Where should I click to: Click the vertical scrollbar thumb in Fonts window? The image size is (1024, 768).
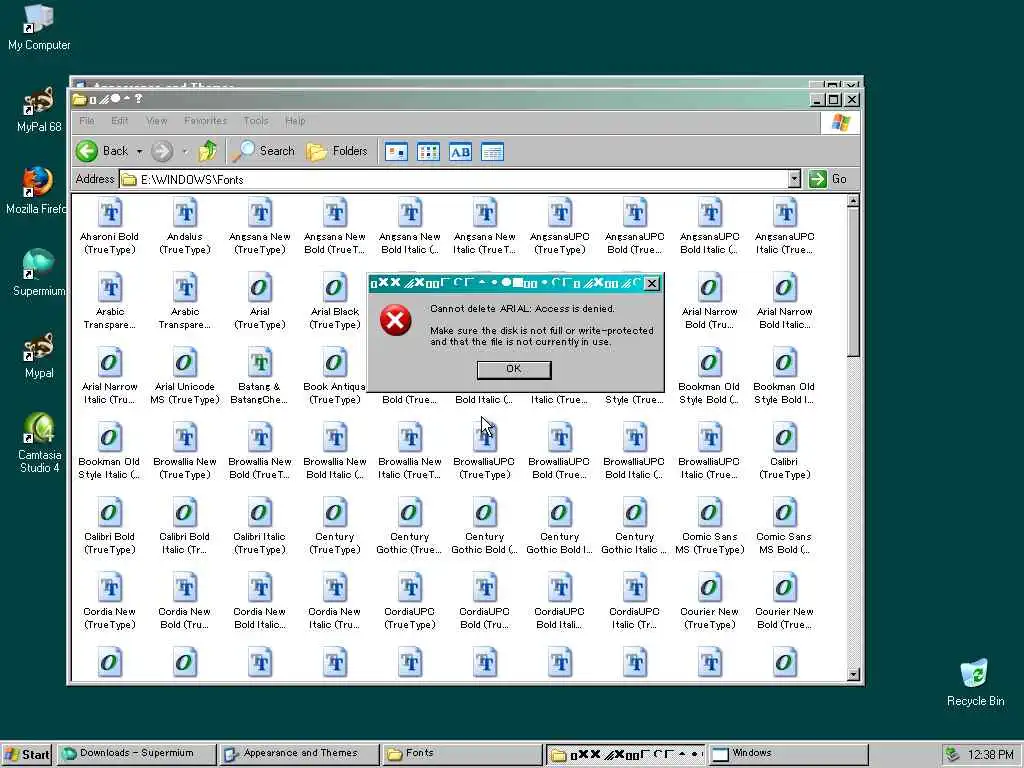853,283
